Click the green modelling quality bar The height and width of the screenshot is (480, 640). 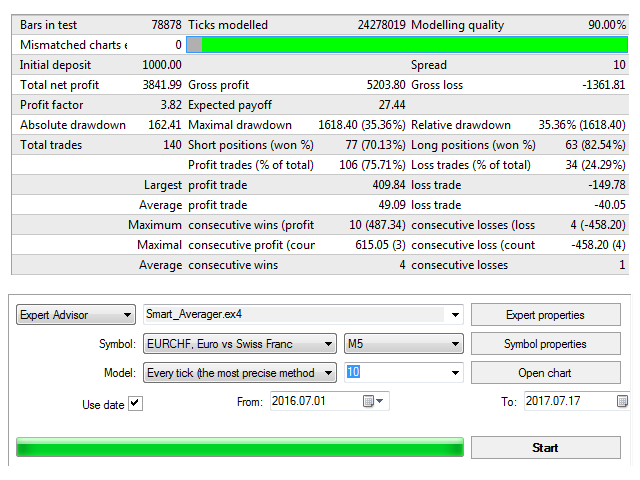[407, 44]
